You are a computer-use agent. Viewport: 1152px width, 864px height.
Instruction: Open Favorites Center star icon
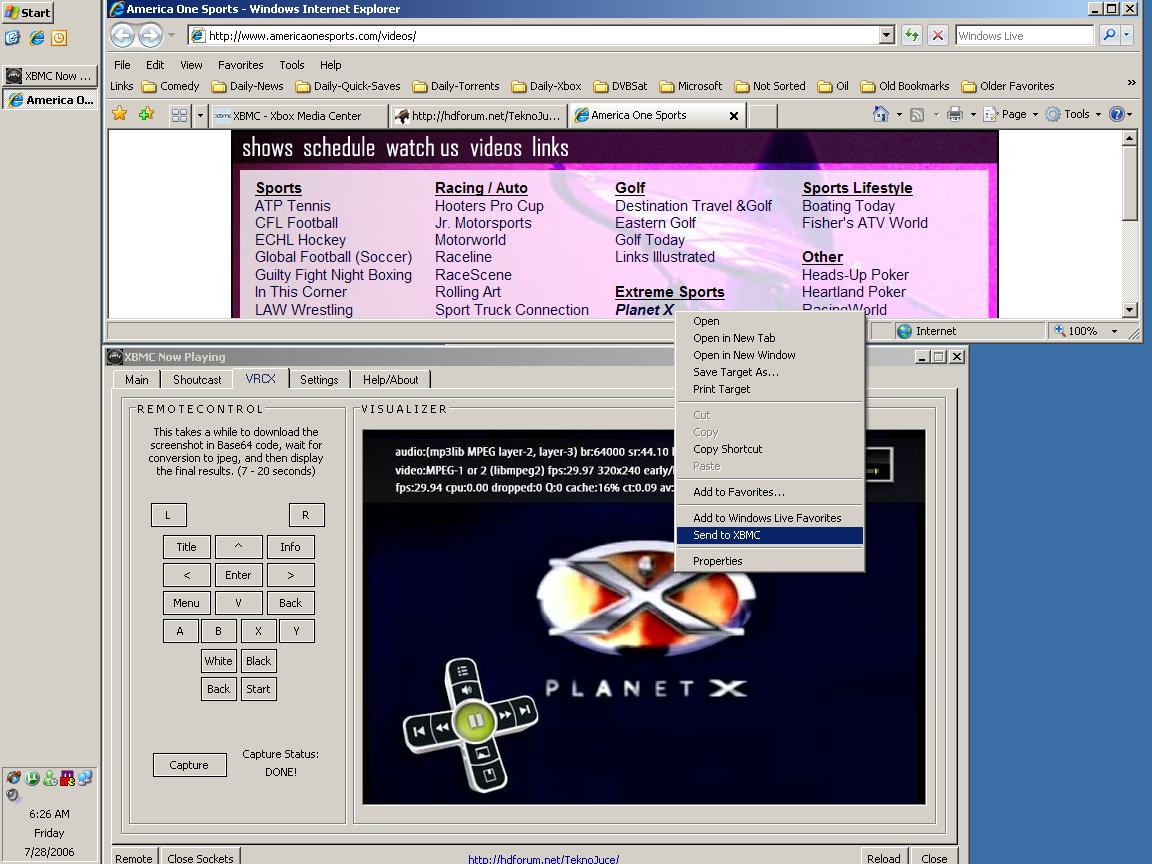[120, 115]
